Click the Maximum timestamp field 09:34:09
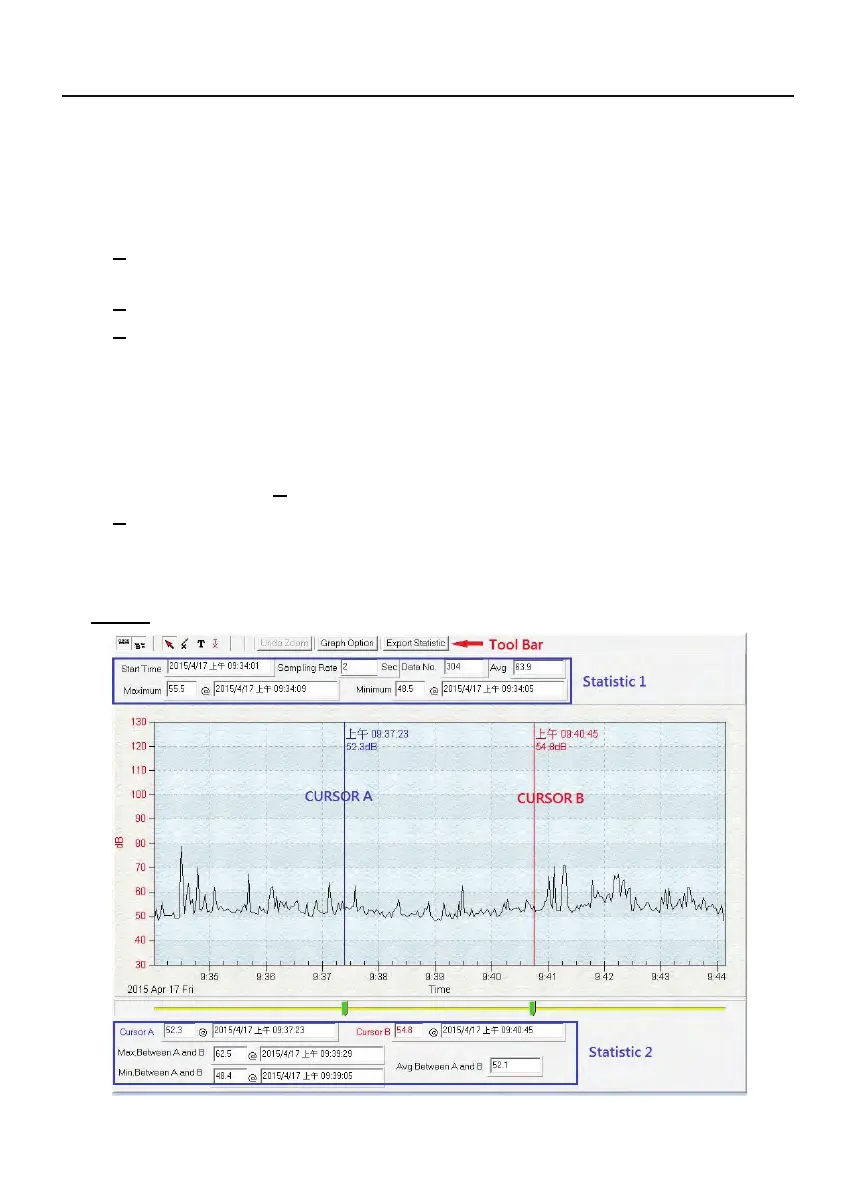This screenshot has width=851, height=1190. tap(276, 690)
